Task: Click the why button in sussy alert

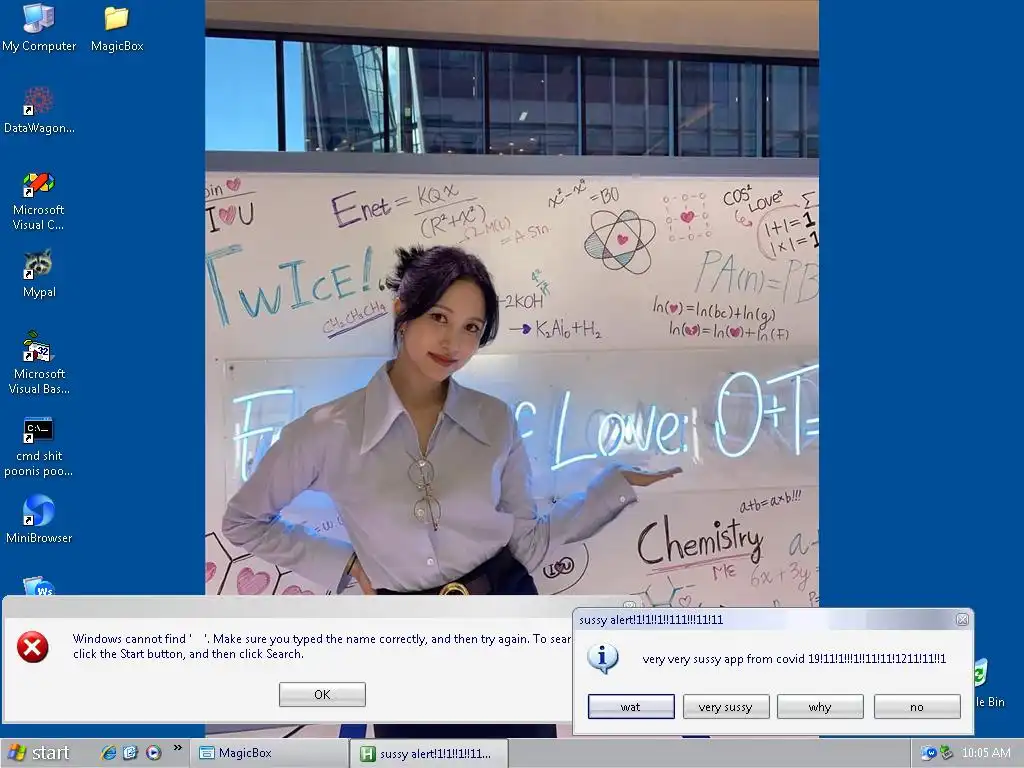Action: pyautogui.click(x=820, y=707)
